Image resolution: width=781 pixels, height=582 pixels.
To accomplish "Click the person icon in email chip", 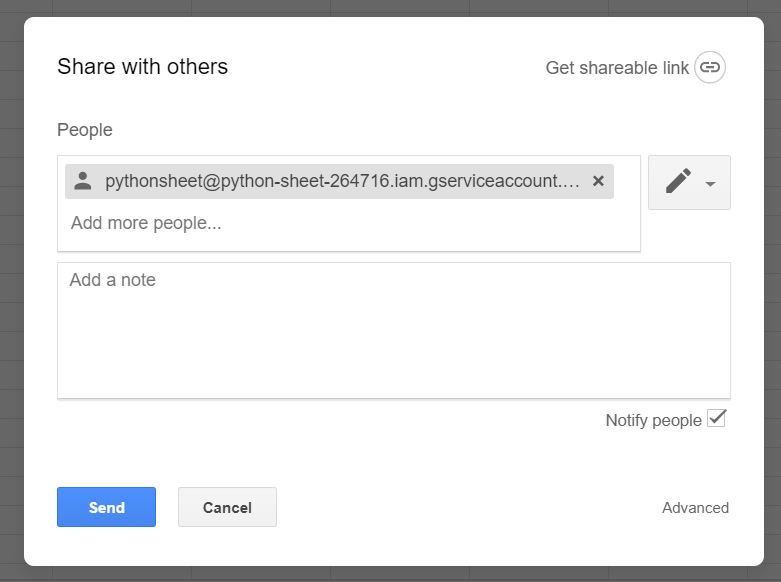I will [x=83, y=181].
